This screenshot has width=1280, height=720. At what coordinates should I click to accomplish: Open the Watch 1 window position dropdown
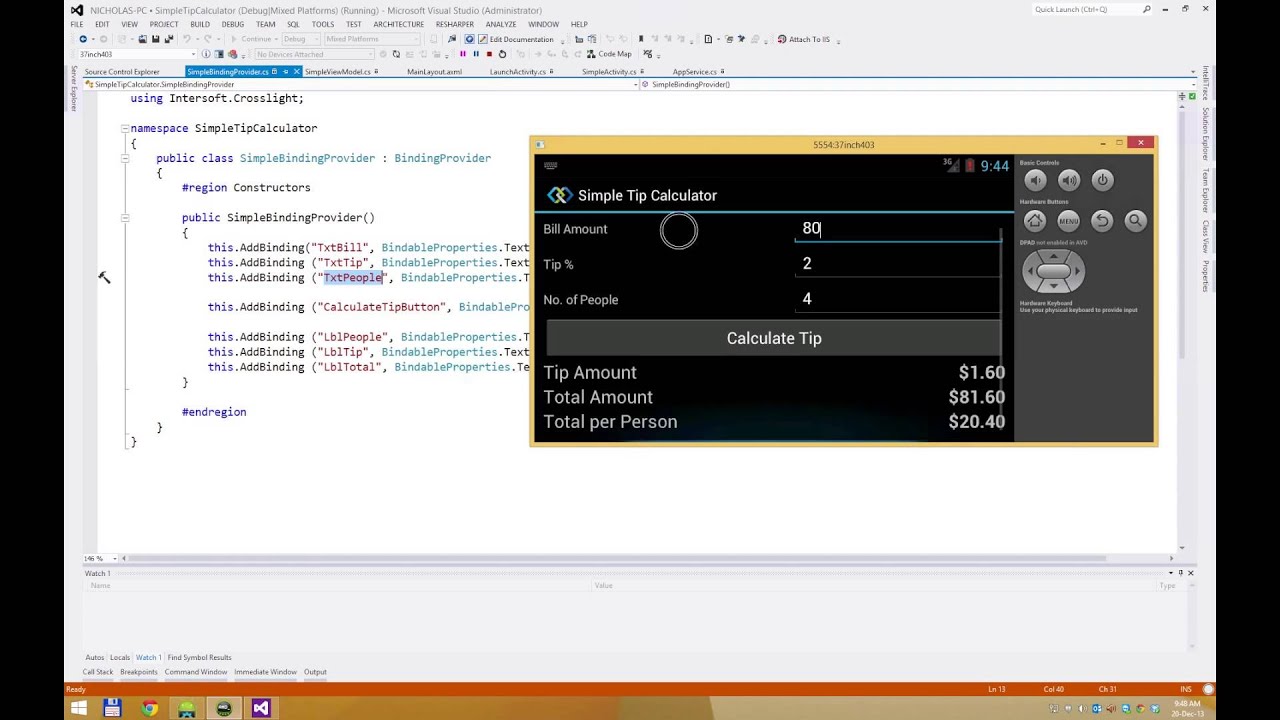click(1170, 573)
